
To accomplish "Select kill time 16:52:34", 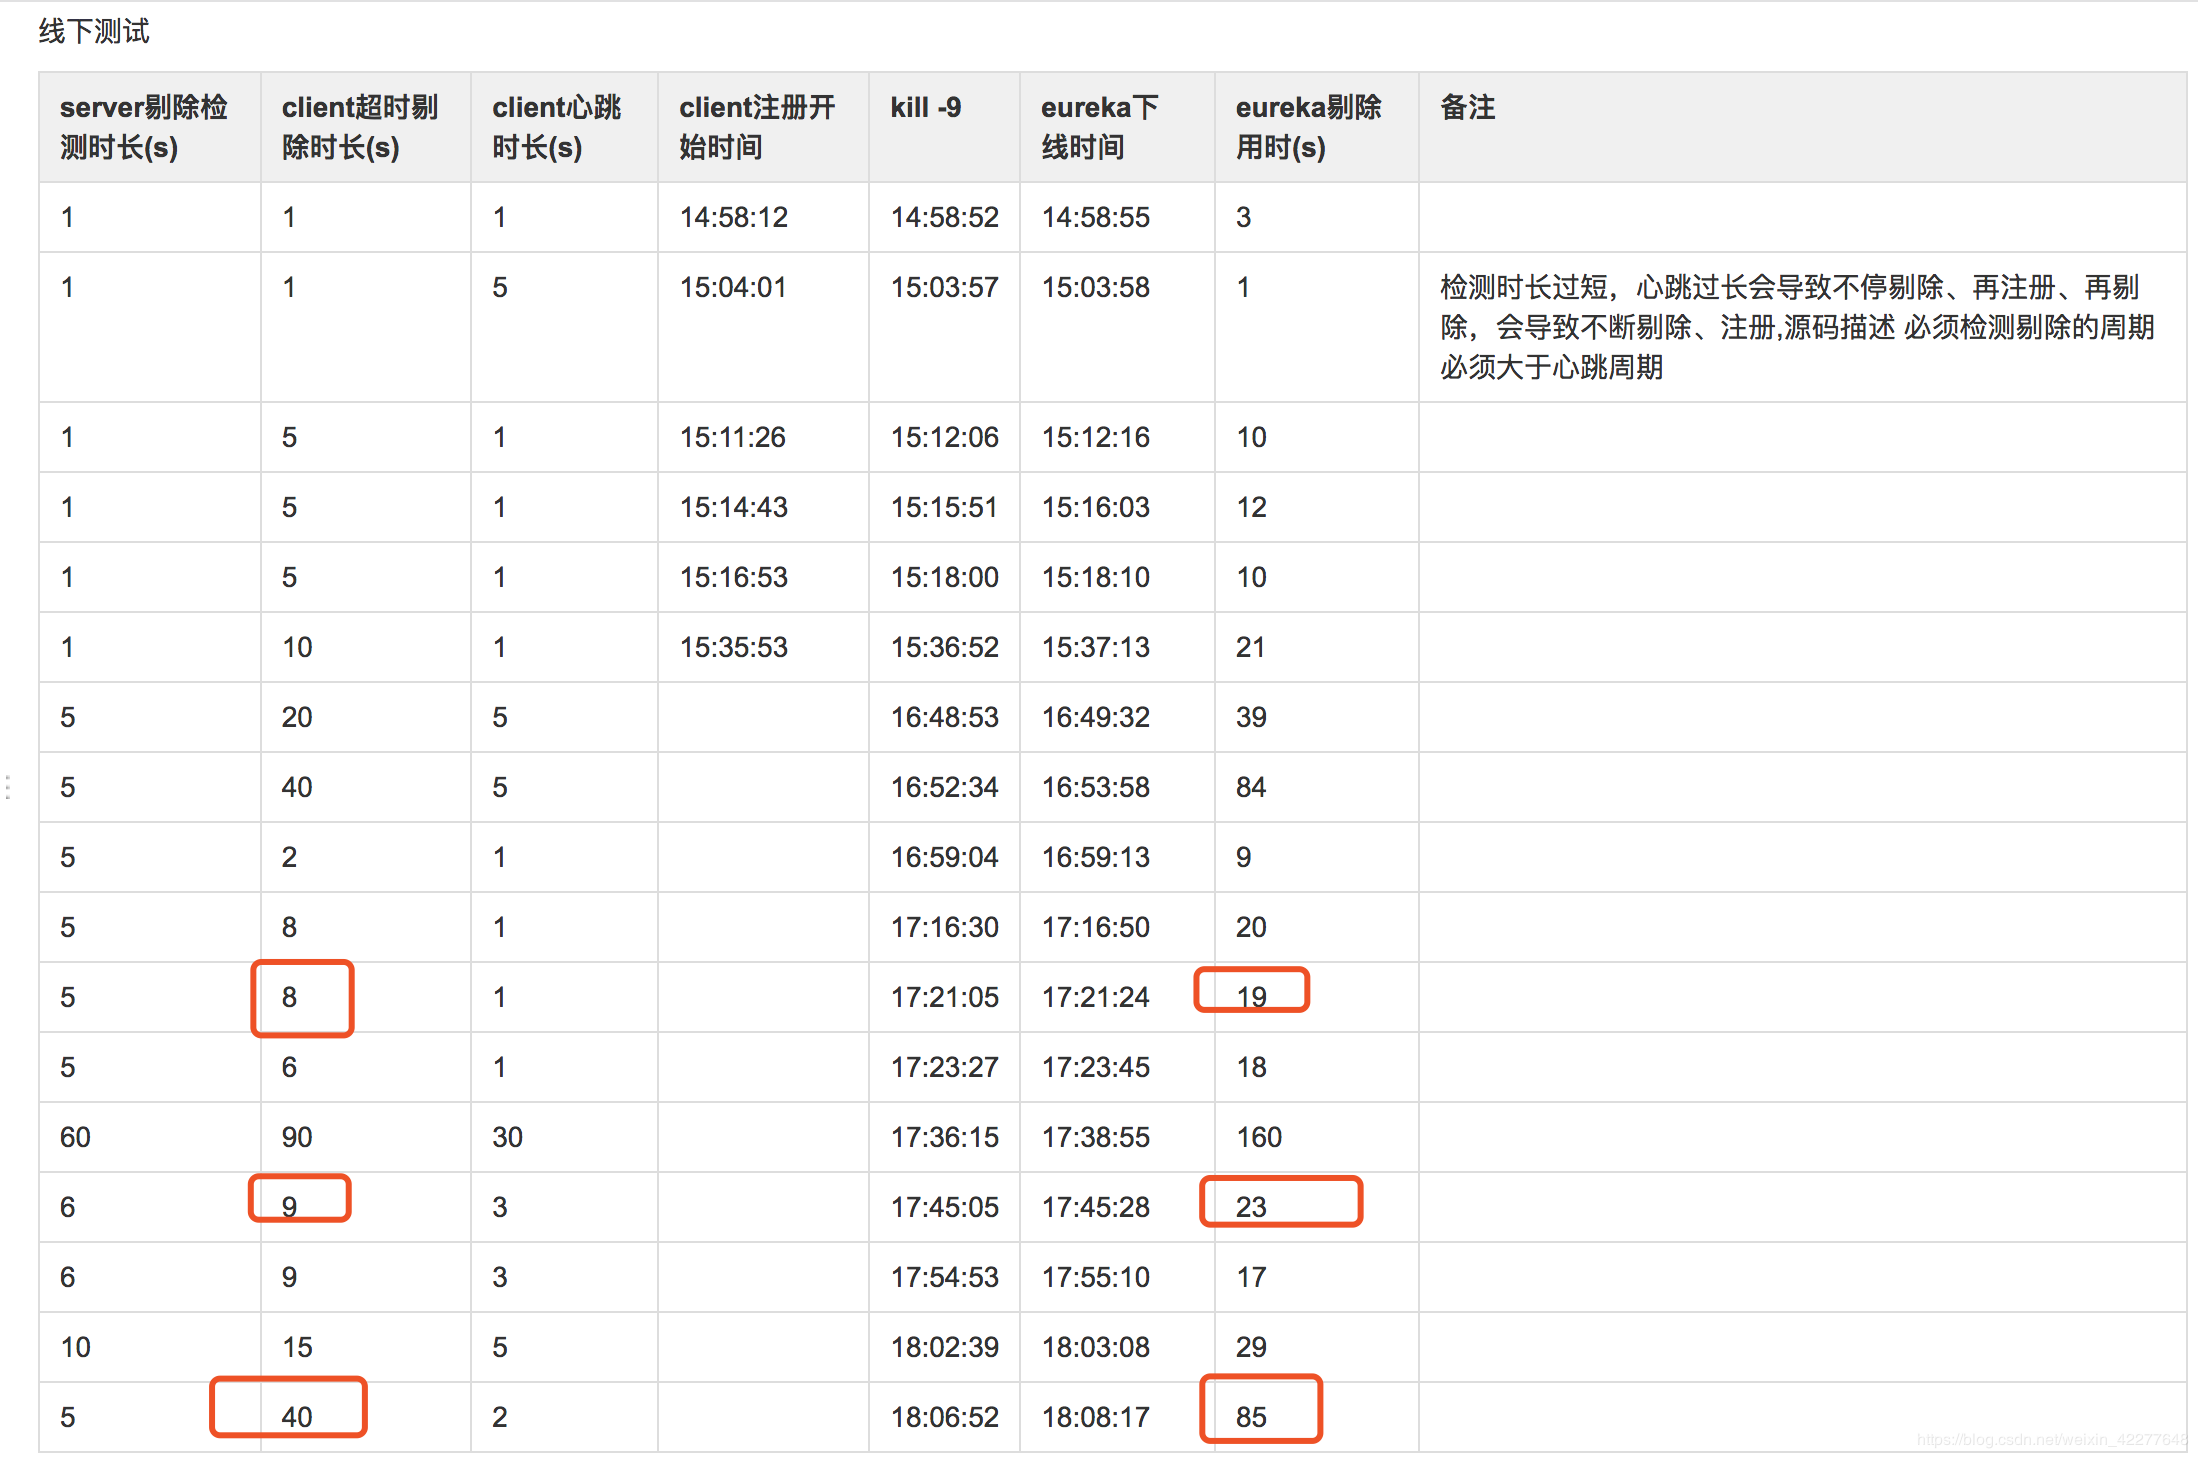I will point(945,787).
